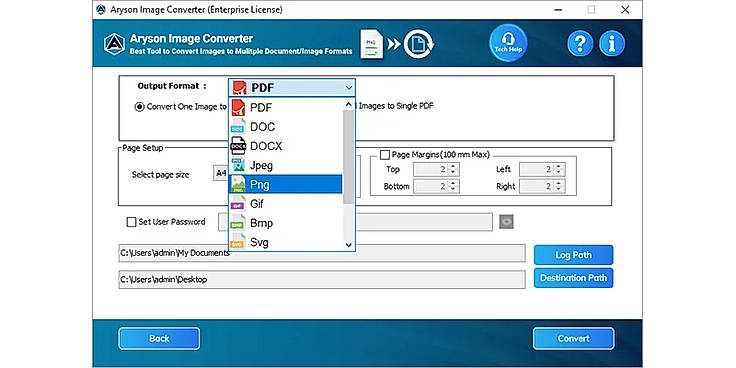Image resolution: width=736 pixels, height=368 pixels.
Task: Tick the Set User Password checkbox
Action: 131,222
